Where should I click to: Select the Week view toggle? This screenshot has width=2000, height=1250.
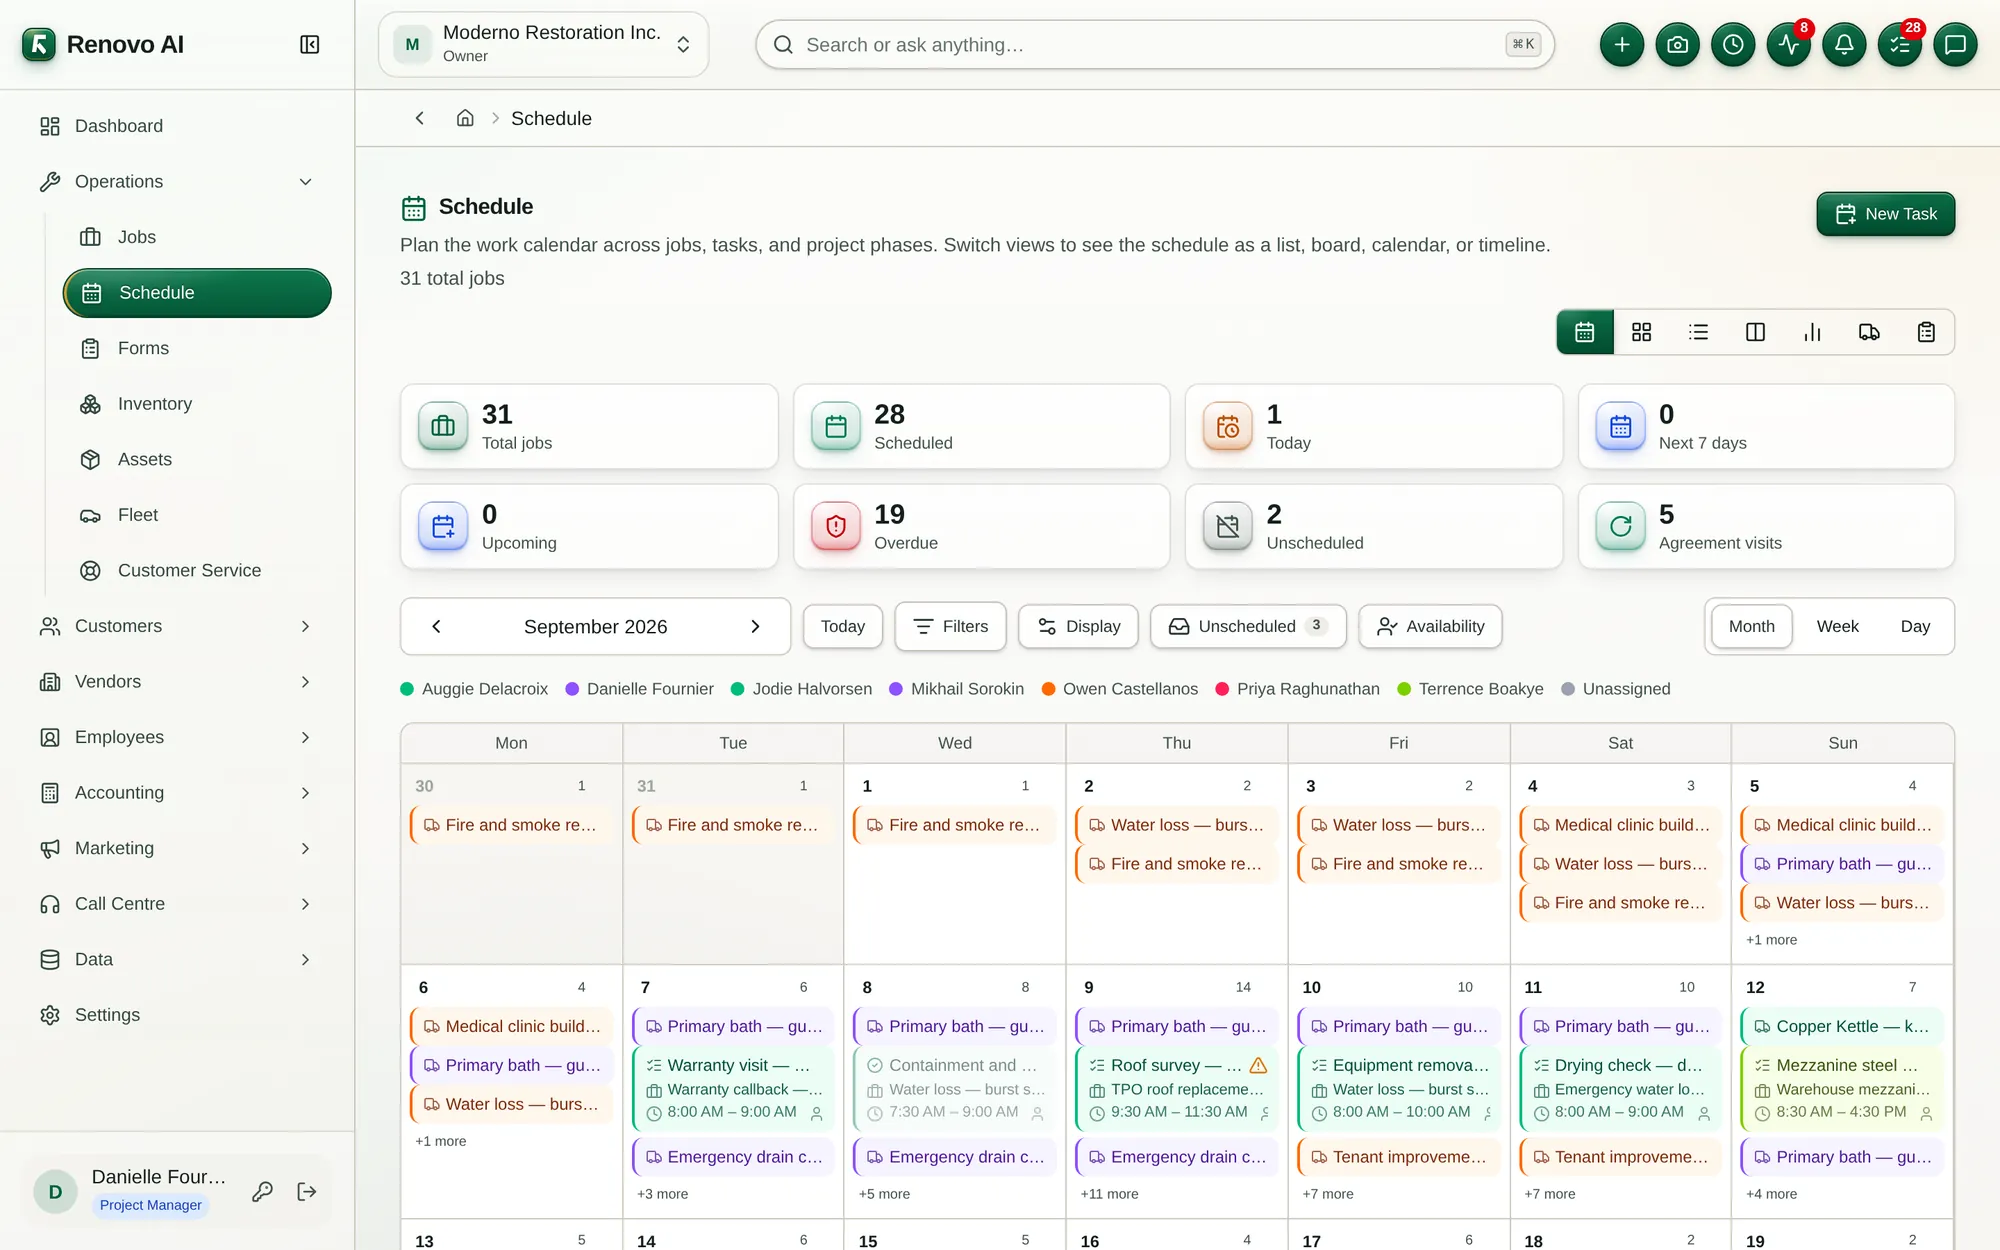click(1837, 626)
